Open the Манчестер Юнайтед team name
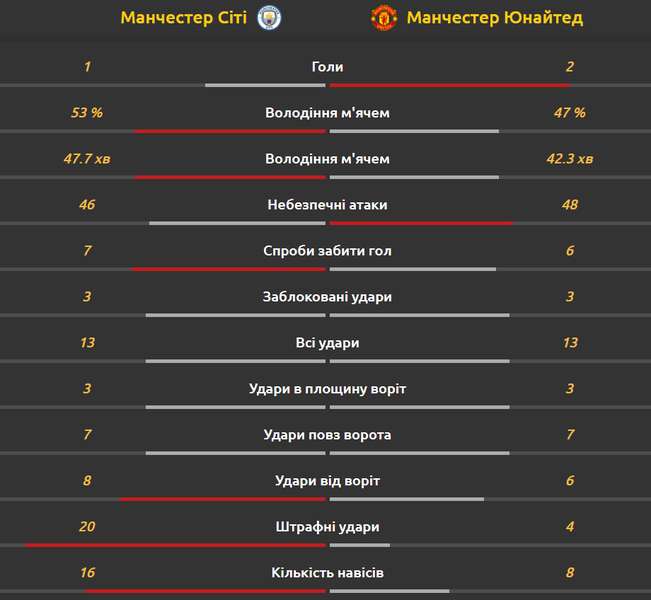The width and height of the screenshot is (651, 600). point(495,18)
